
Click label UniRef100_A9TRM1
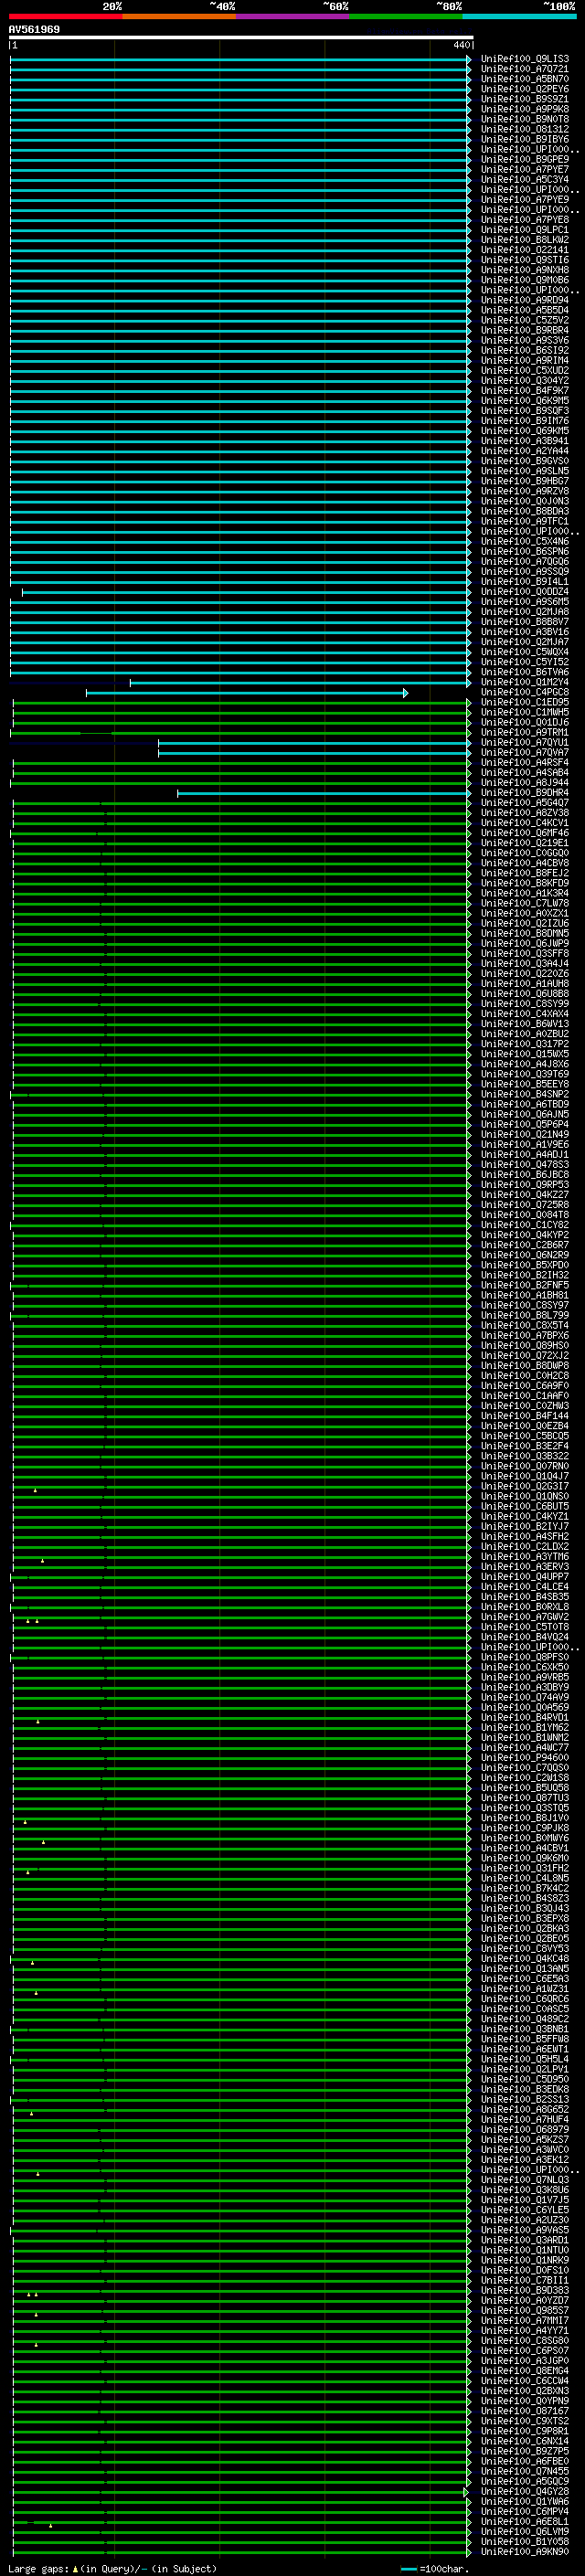[525, 733]
